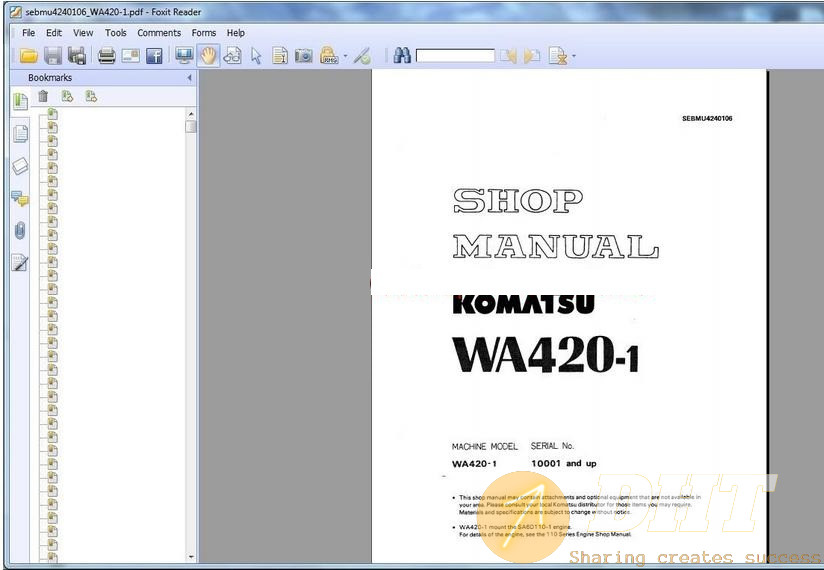Click the RMS lock protection icon
This screenshot has height=570, width=824.
point(329,56)
